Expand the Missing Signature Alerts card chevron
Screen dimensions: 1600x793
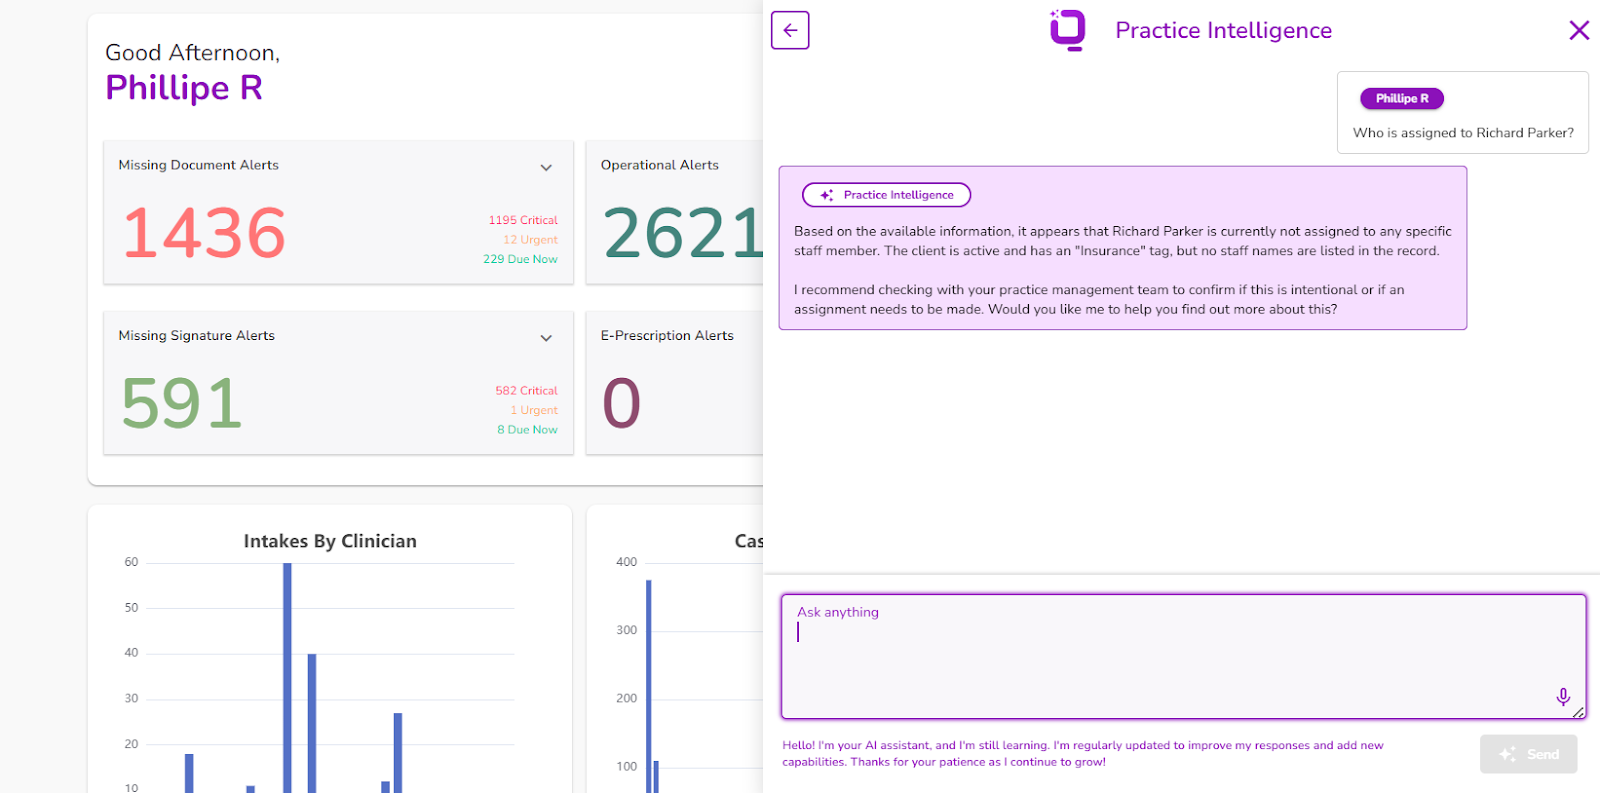click(x=546, y=338)
